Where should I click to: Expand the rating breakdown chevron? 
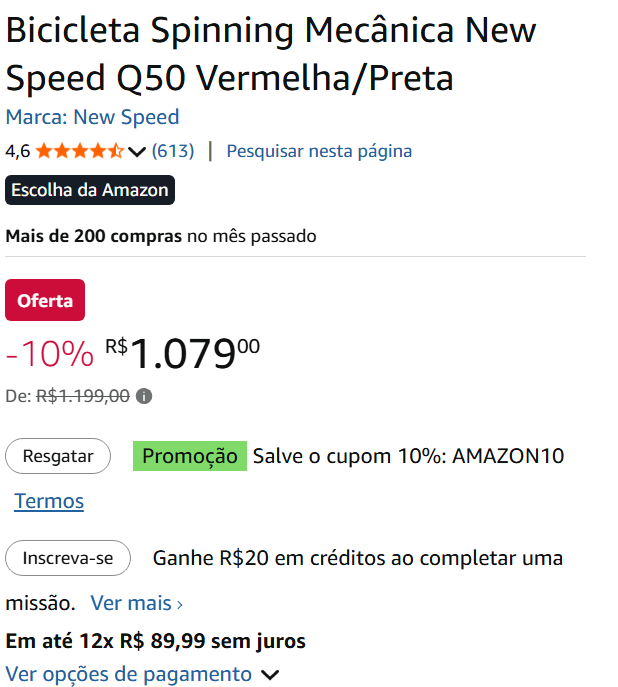coord(138,152)
